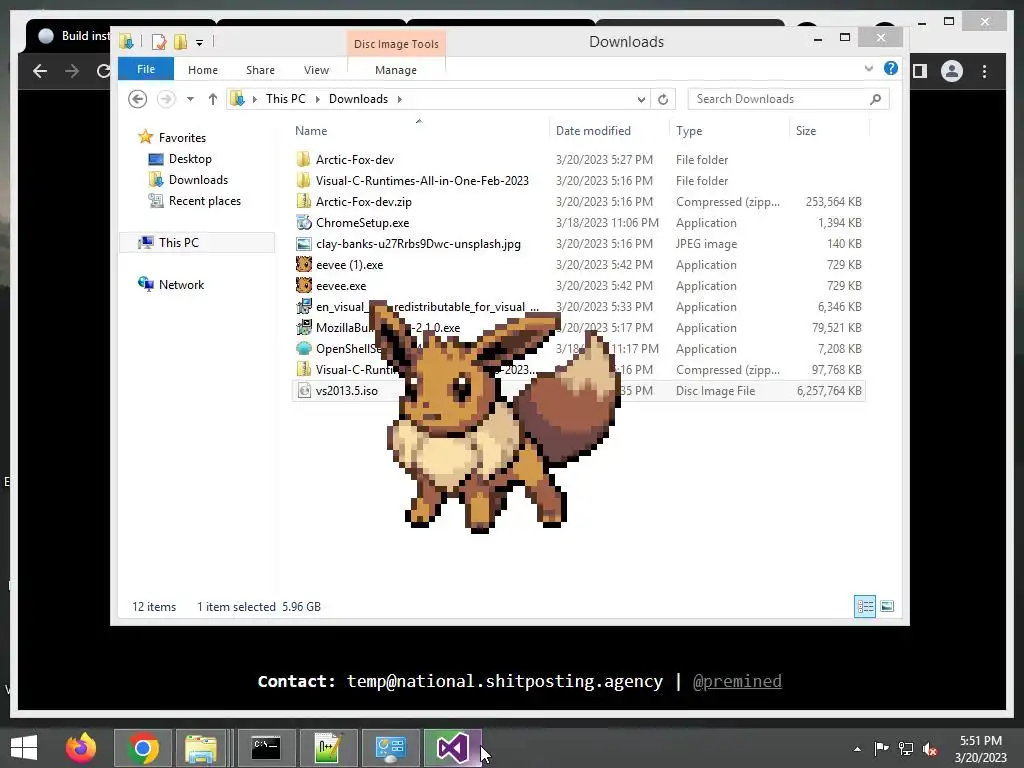
Task: Open the @premined link in Chrome window
Action: tap(737, 681)
